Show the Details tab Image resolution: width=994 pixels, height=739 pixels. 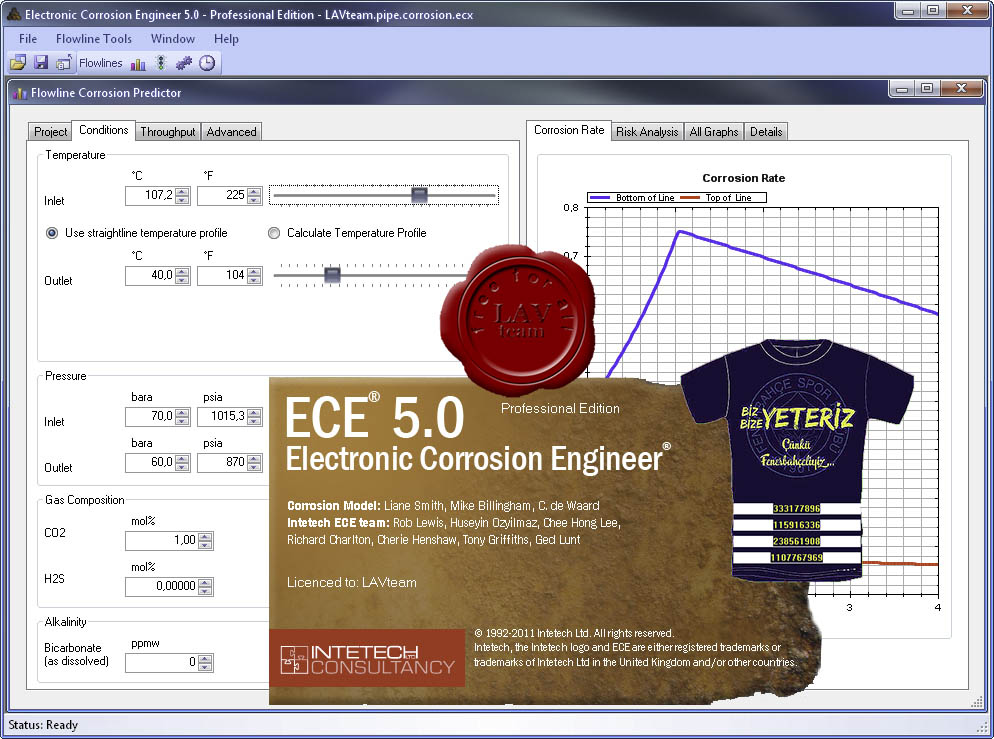(x=766, y=131)
